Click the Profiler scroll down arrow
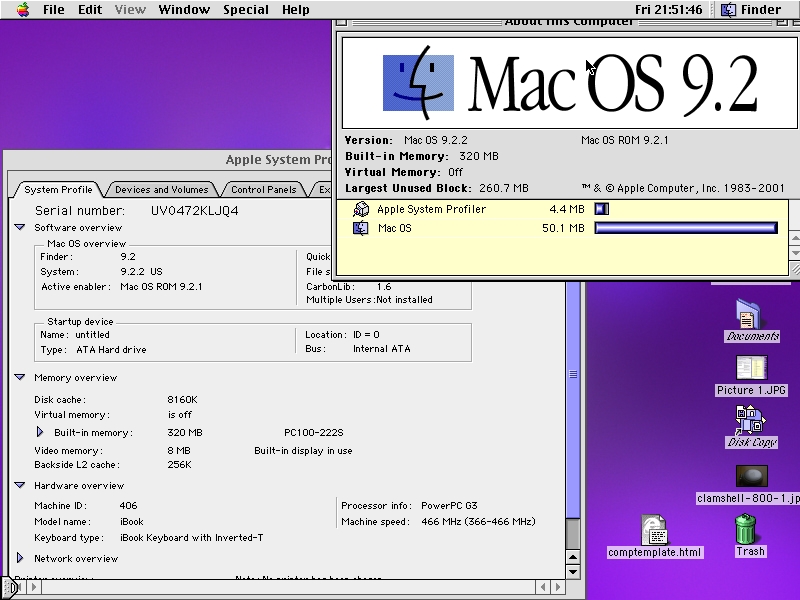Image resolution: width=800 pixels, height=600 pixels. coord(573,572)
